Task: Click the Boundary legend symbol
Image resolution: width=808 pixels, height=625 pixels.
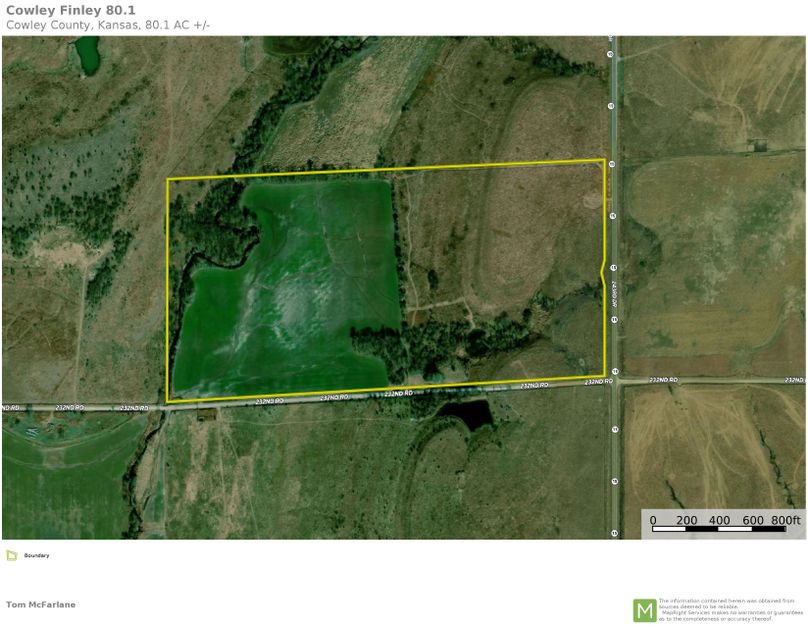Action: pos(13,554)
